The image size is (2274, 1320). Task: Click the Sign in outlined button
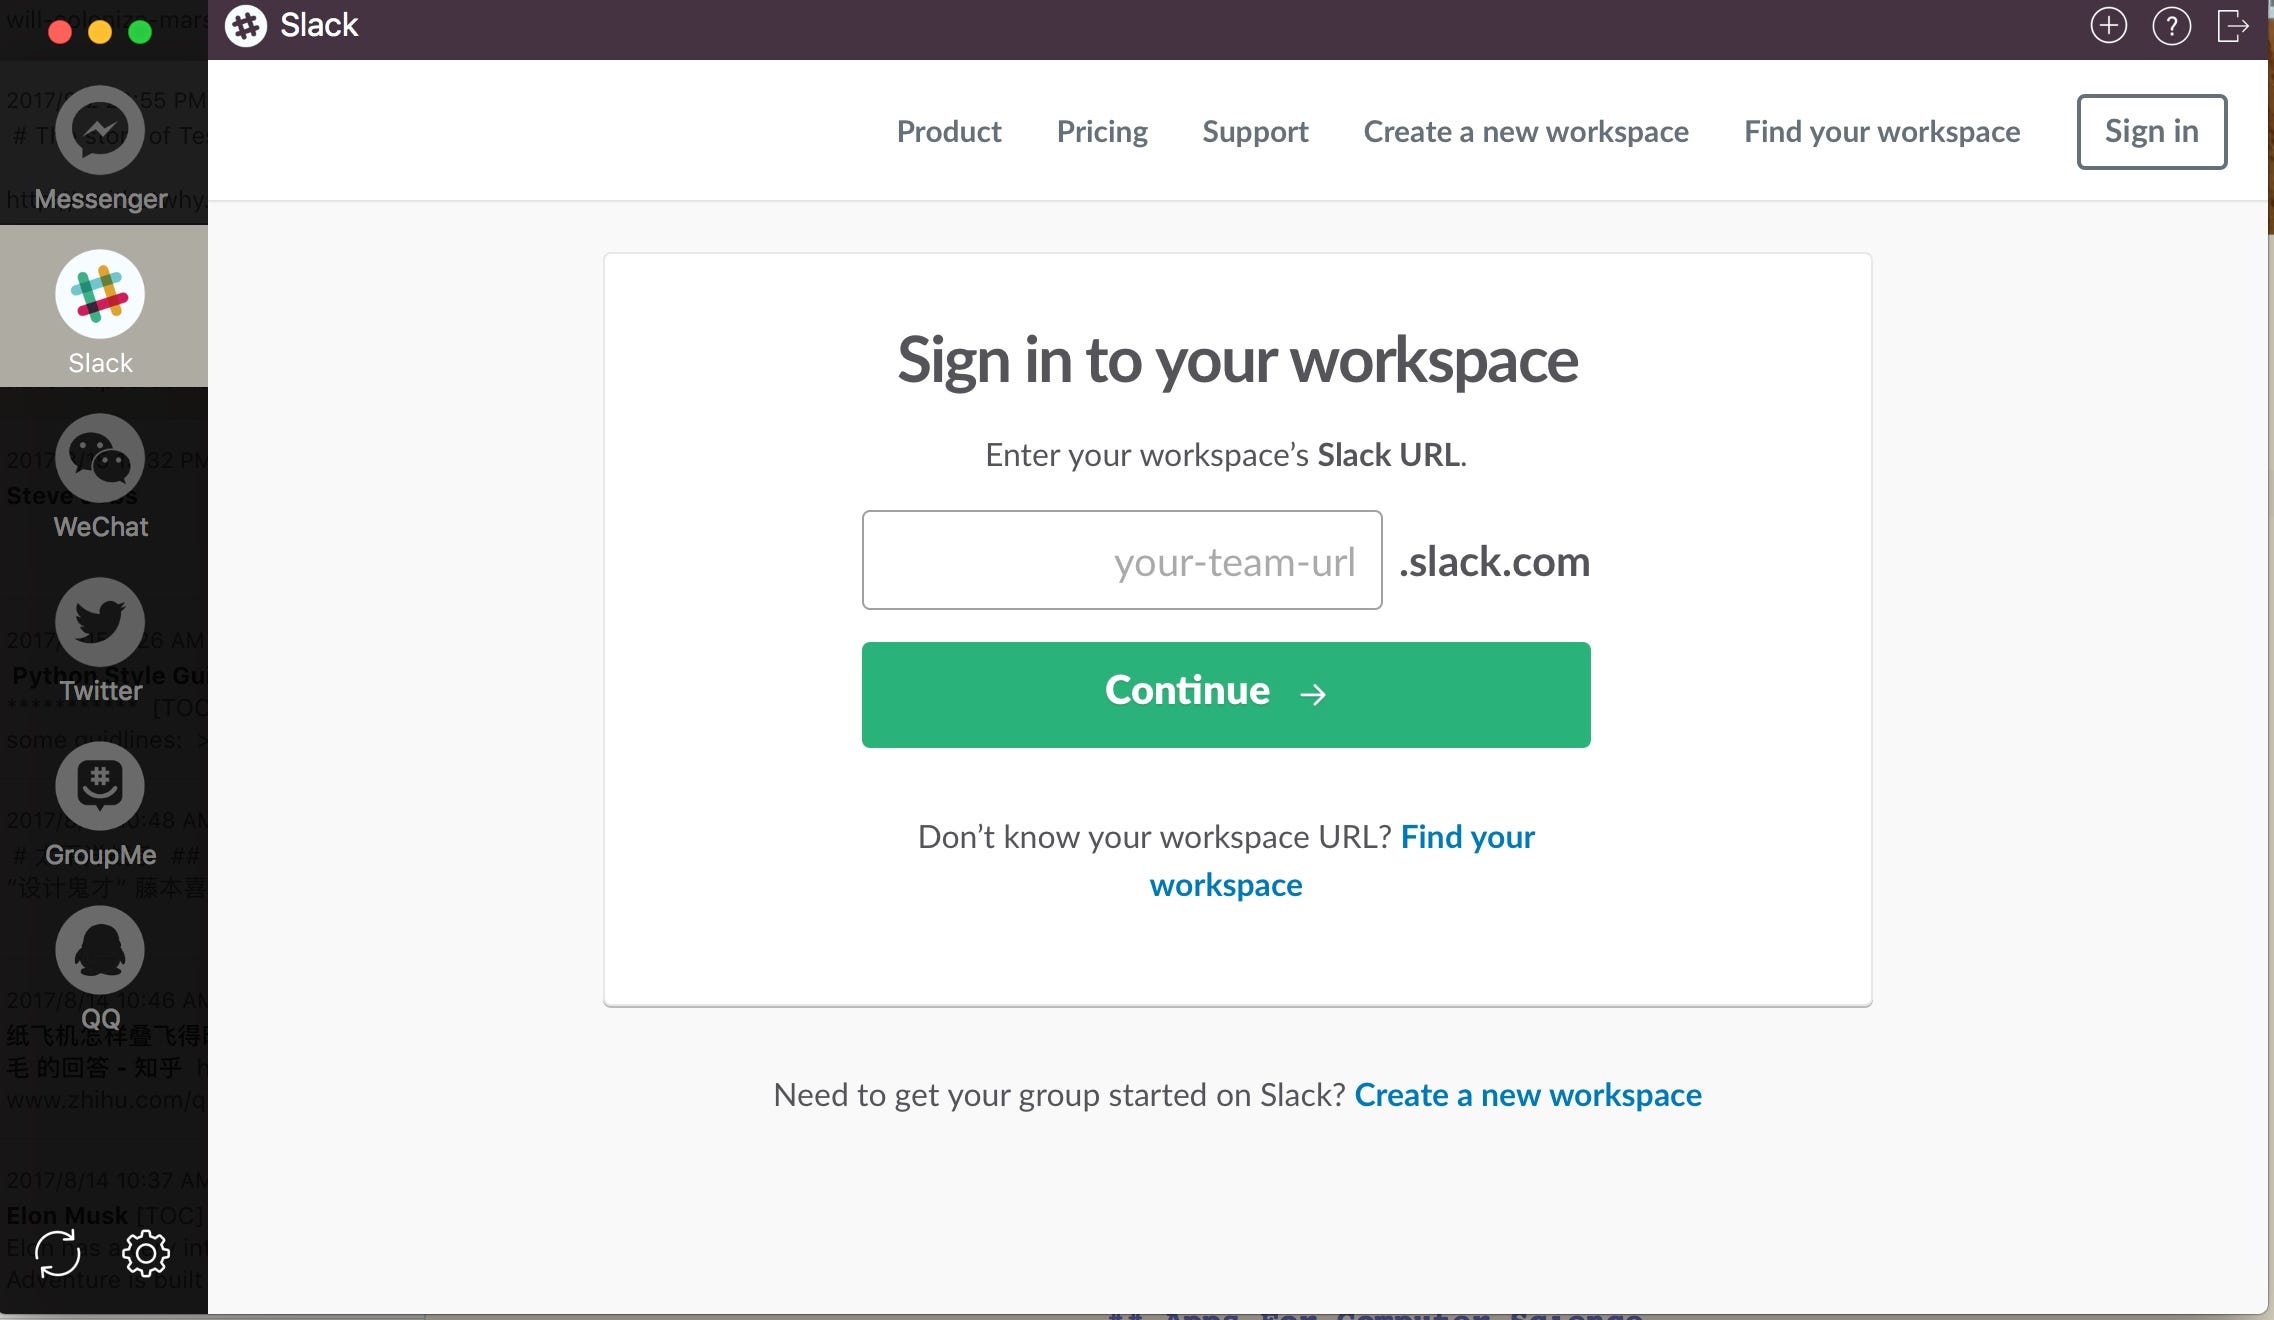coord(2152,131)
